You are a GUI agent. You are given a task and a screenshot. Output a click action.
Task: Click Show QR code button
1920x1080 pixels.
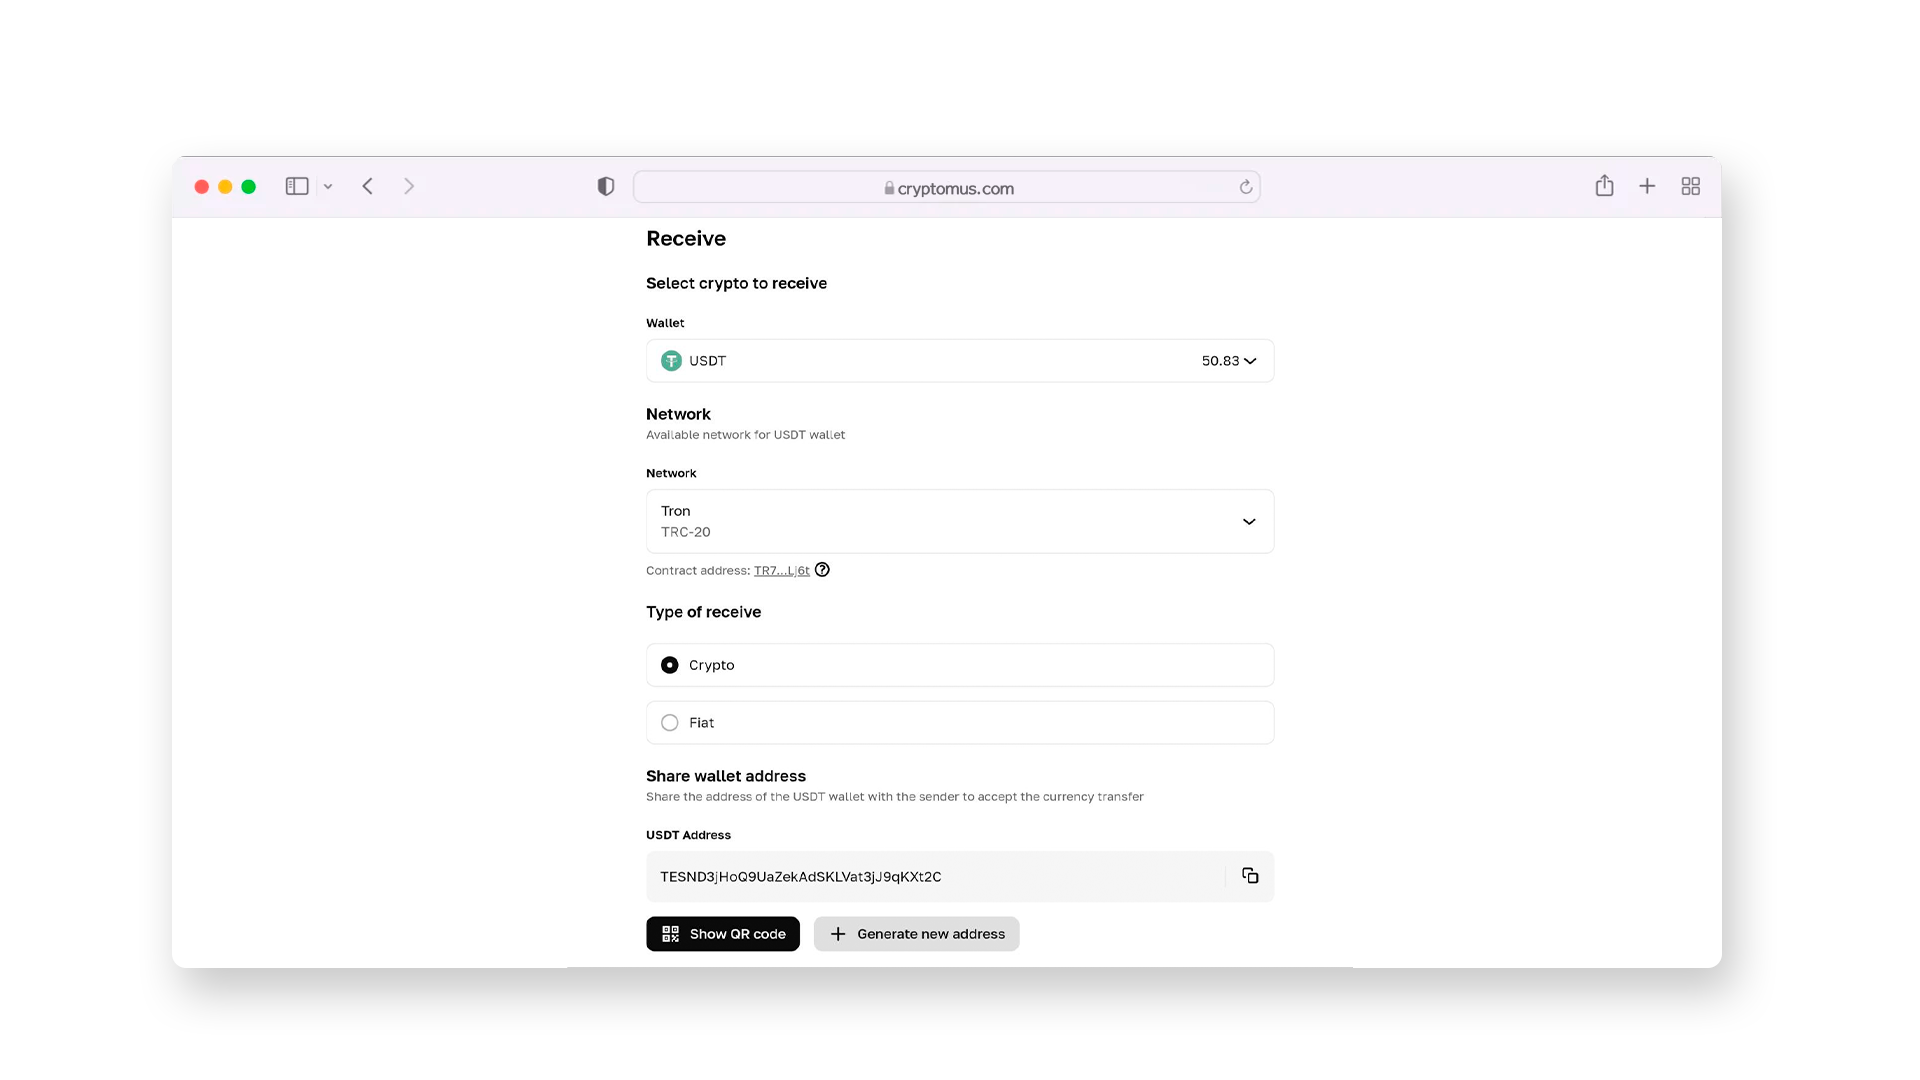pyautogui.click(x=723, y=934)
